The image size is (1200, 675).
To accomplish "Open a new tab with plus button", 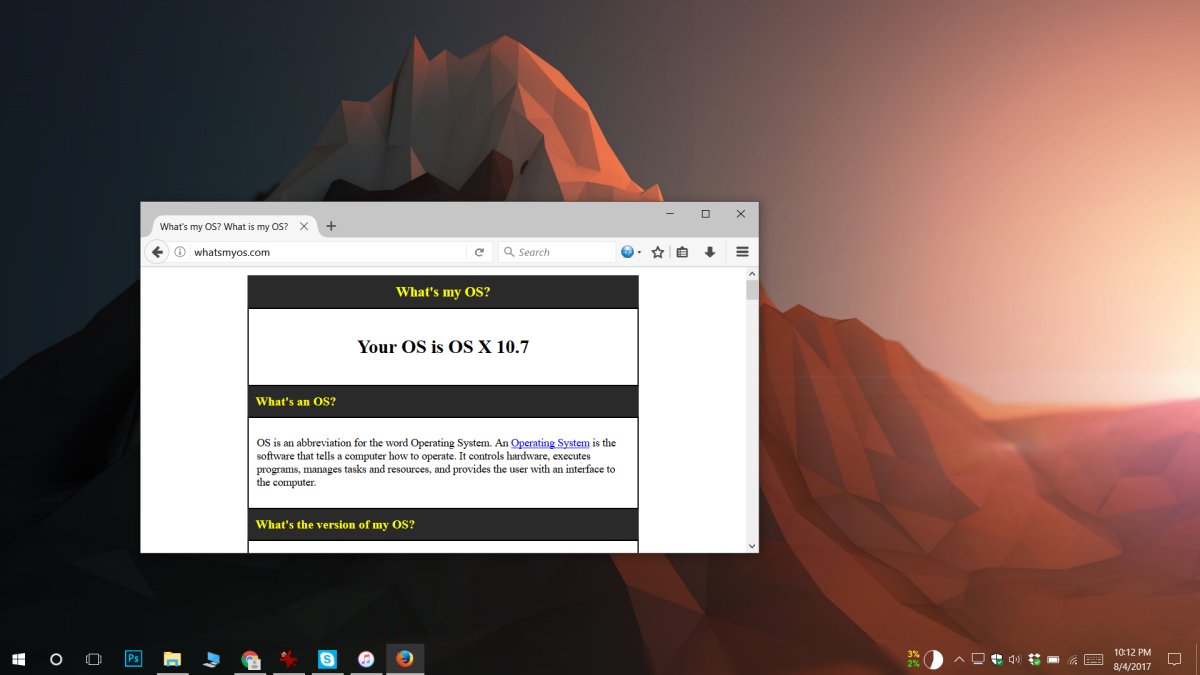I will click(331, 226).
